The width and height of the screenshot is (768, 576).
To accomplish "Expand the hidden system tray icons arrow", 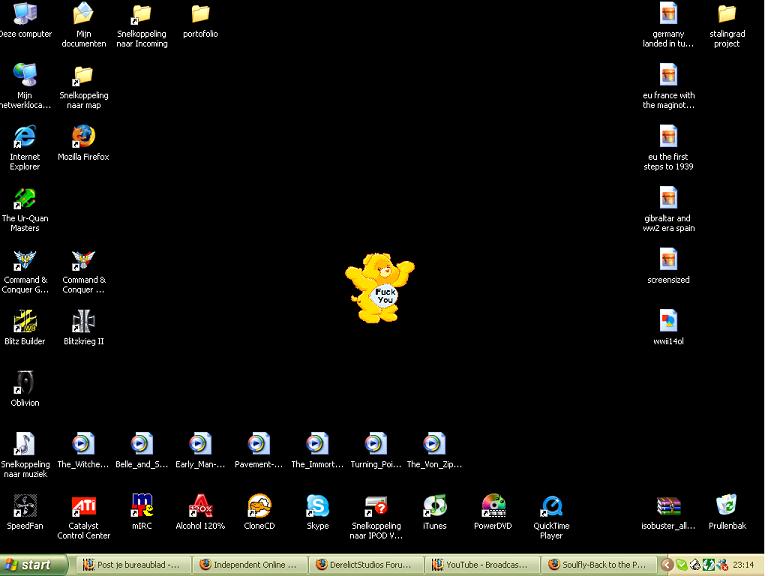I will click(668, 565).
